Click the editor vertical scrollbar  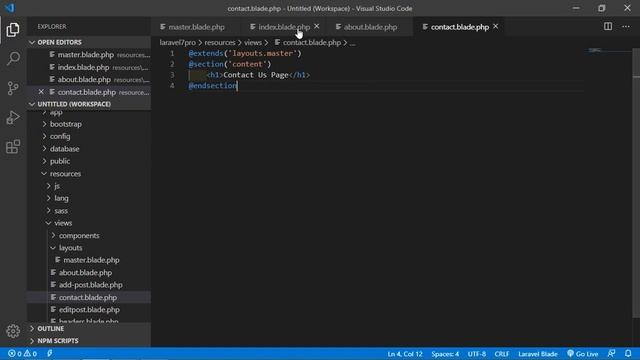(636, 182)
